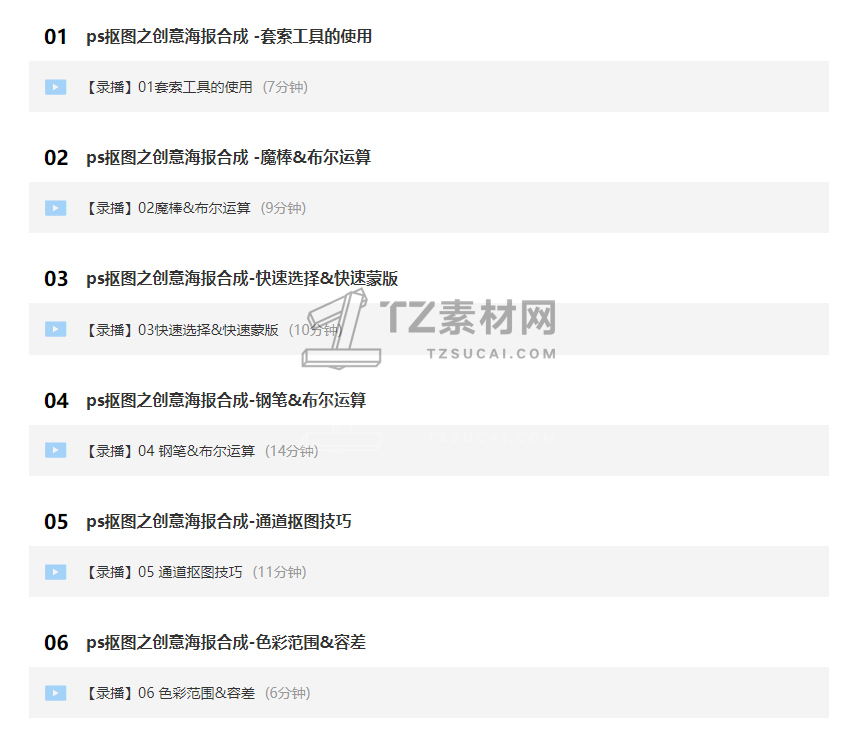The image size is (858, 745).
Task: Click the duration (6分钟)
Action: click(x=288, y=693)
